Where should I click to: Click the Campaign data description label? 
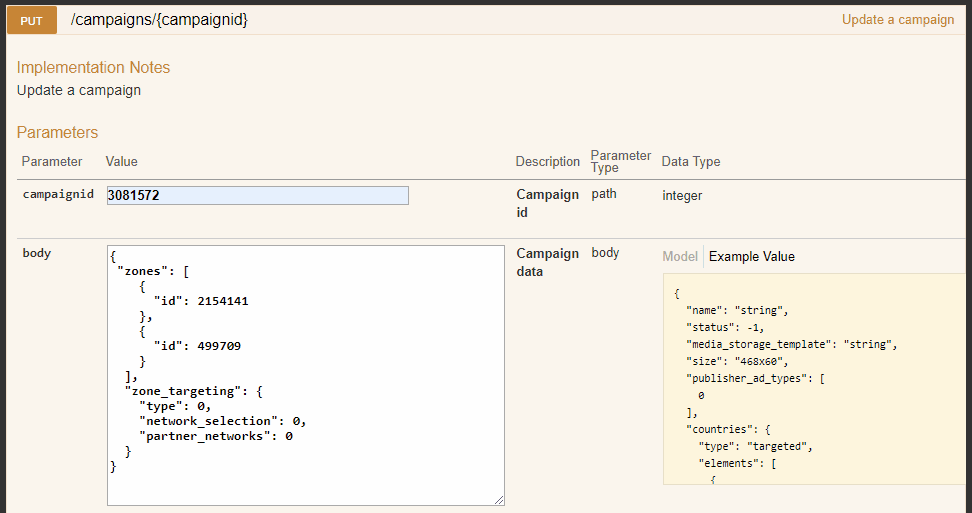pos(547,262)
